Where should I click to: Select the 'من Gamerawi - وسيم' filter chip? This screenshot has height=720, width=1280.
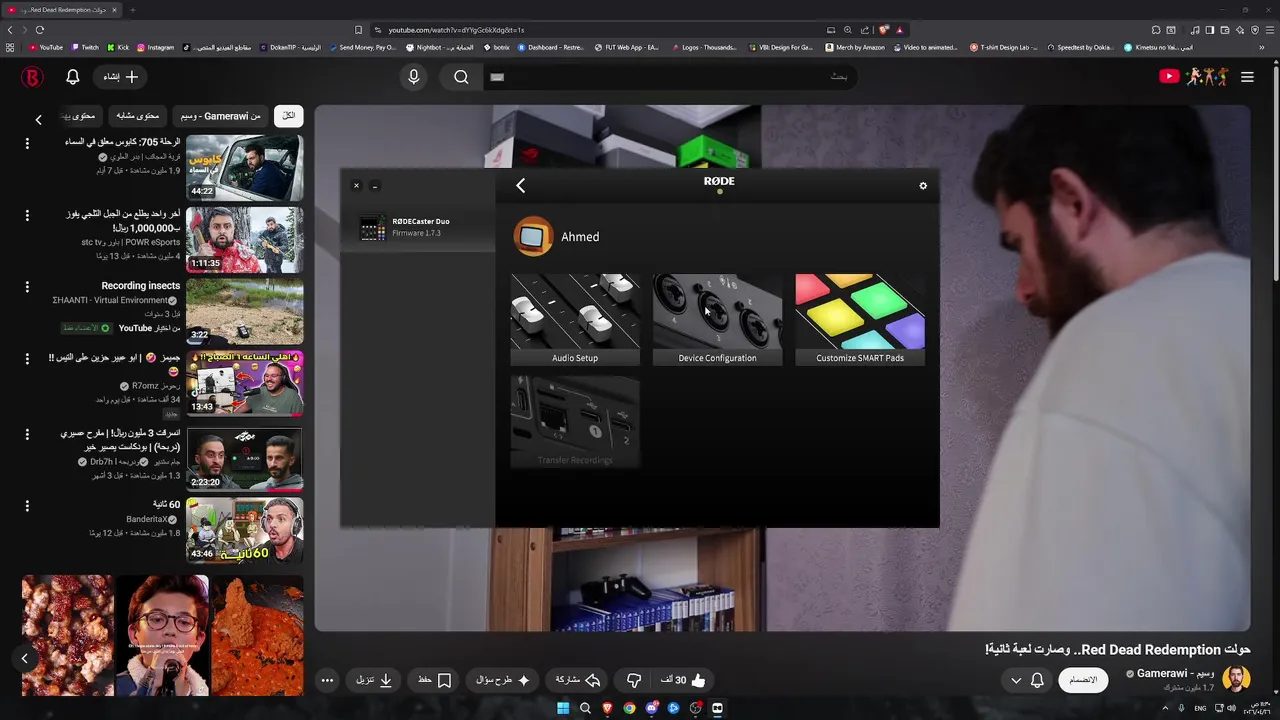(219, 116)
